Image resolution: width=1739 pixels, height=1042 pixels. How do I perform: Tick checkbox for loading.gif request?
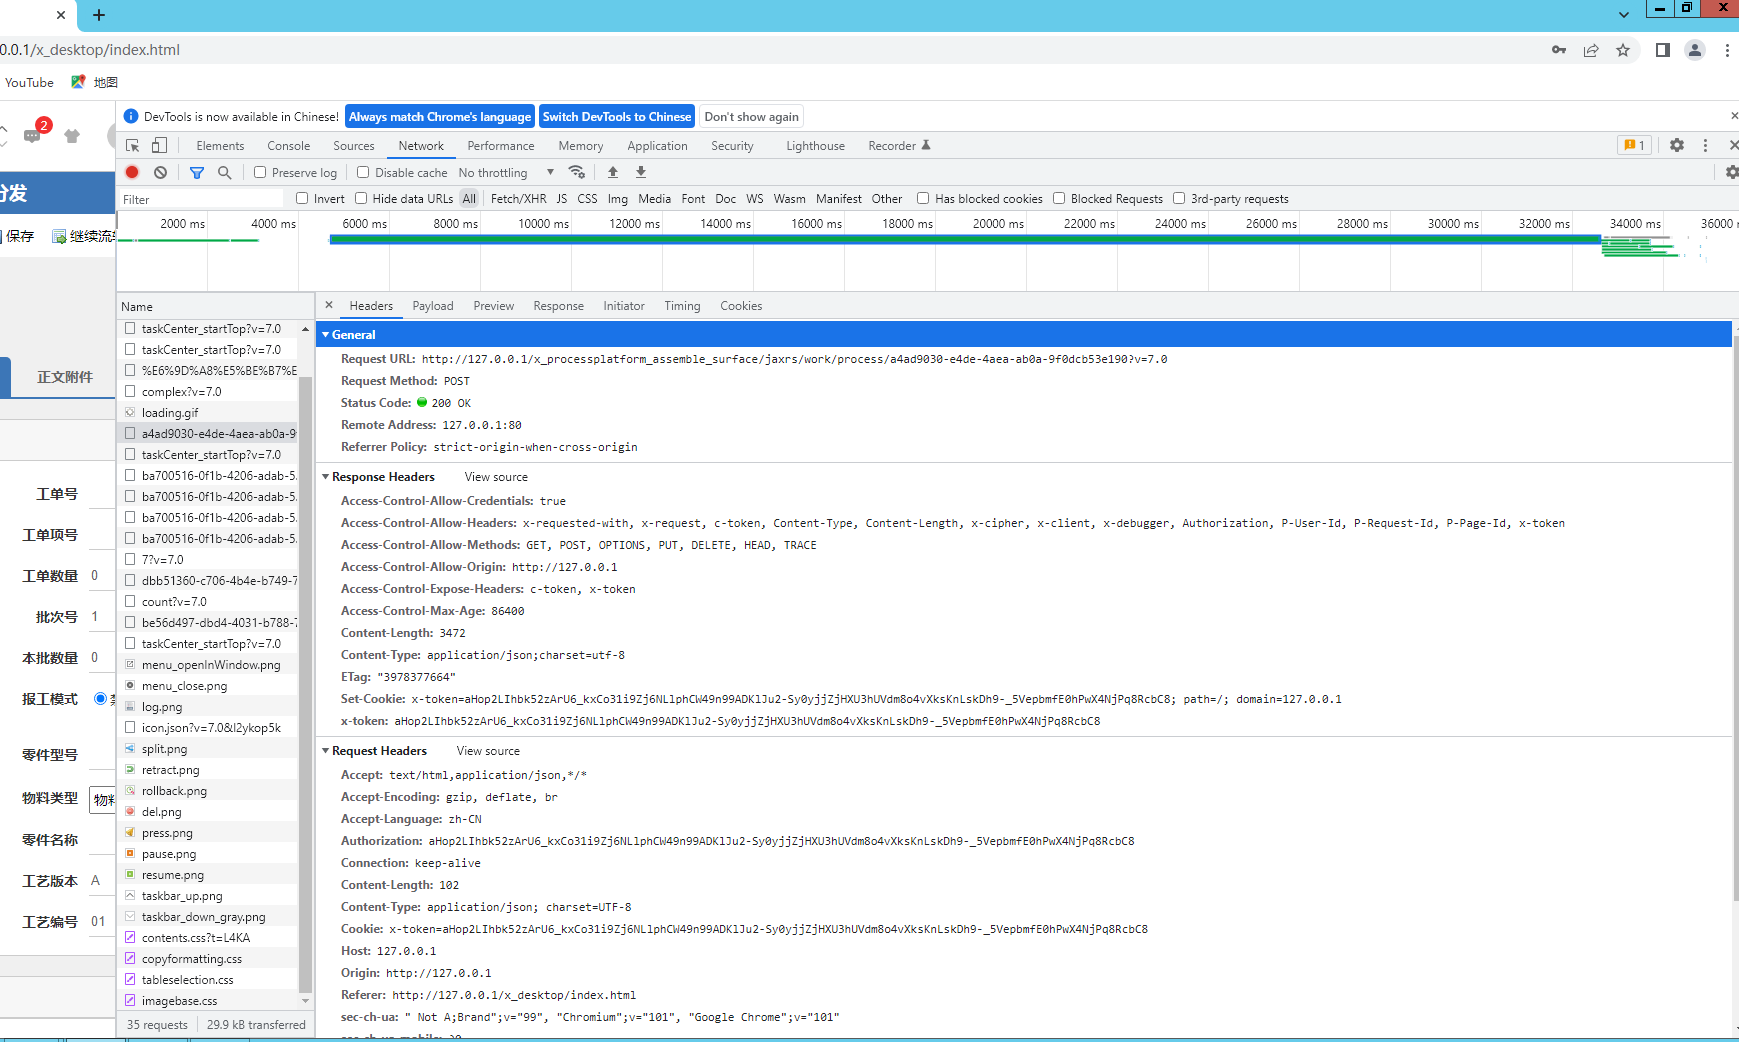point(130,412)
